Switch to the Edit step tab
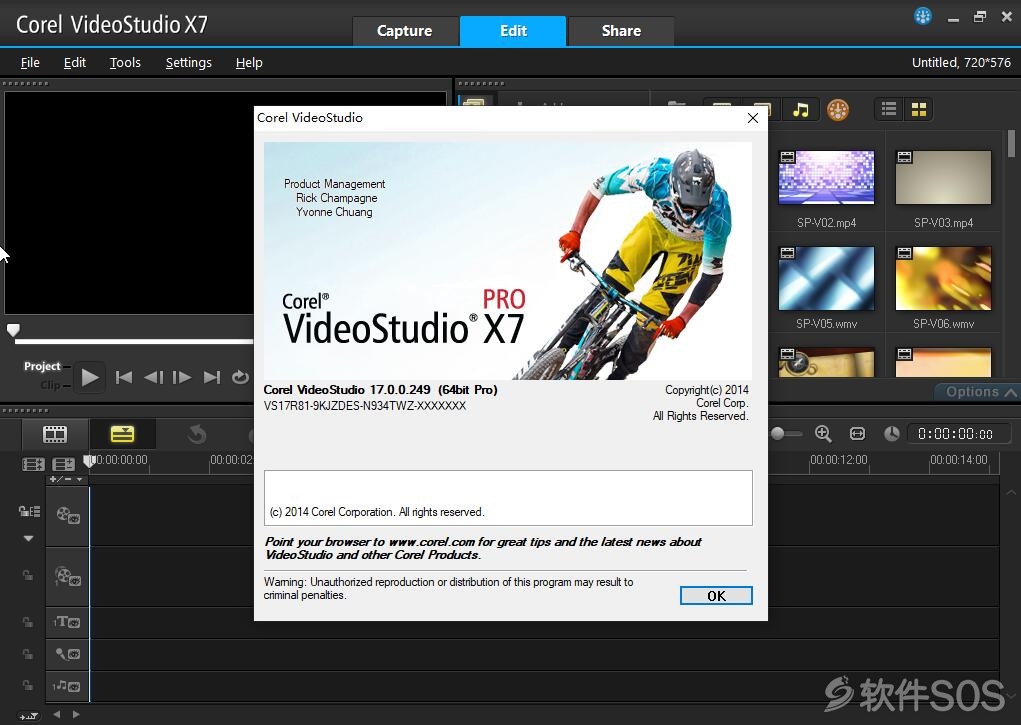 (513, 31)
